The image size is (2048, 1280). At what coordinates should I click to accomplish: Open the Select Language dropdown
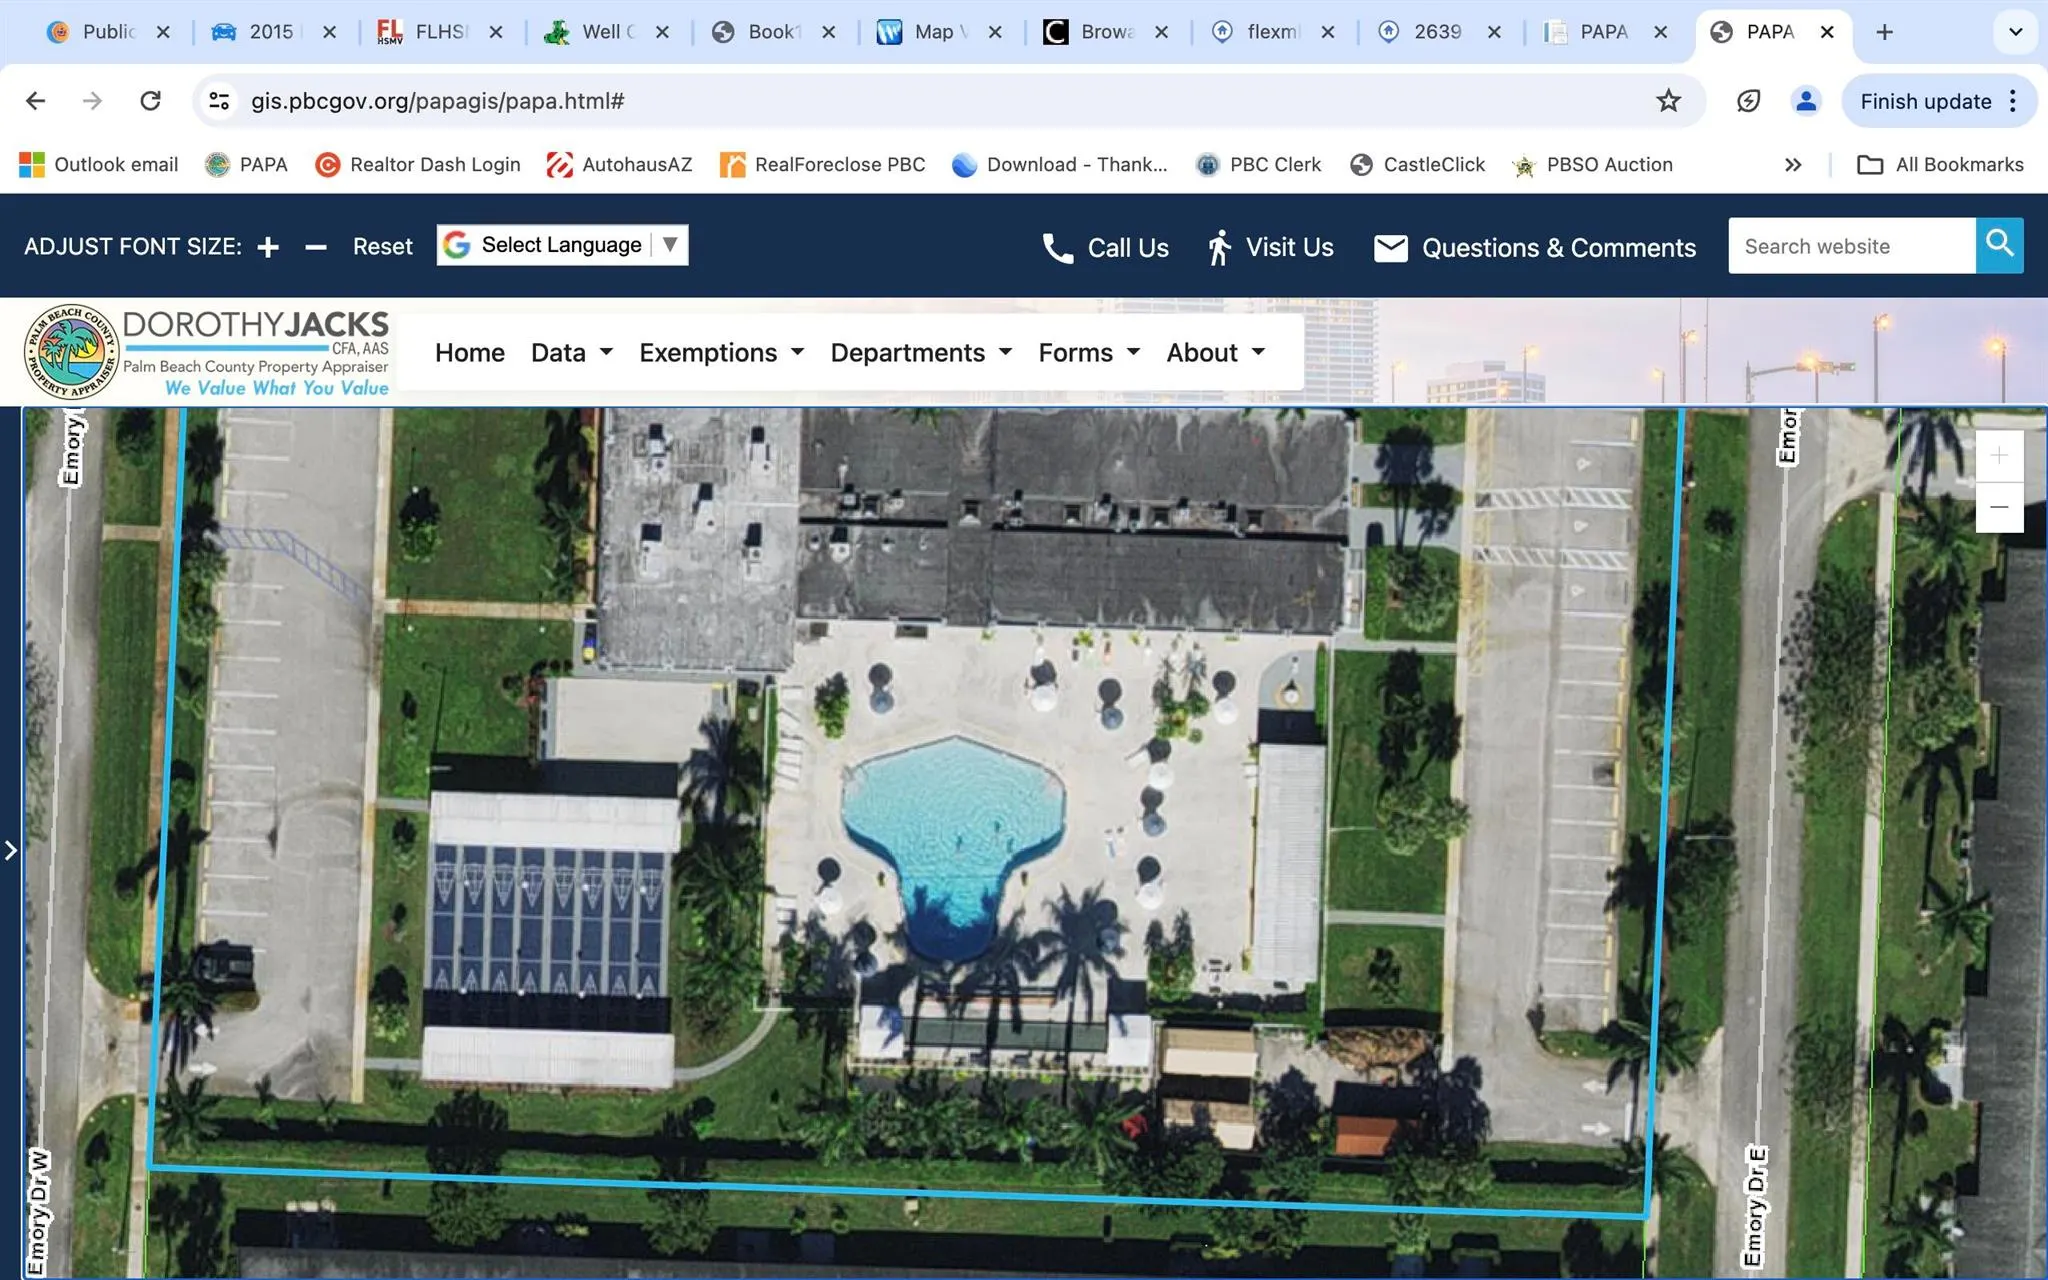point(562,245)
